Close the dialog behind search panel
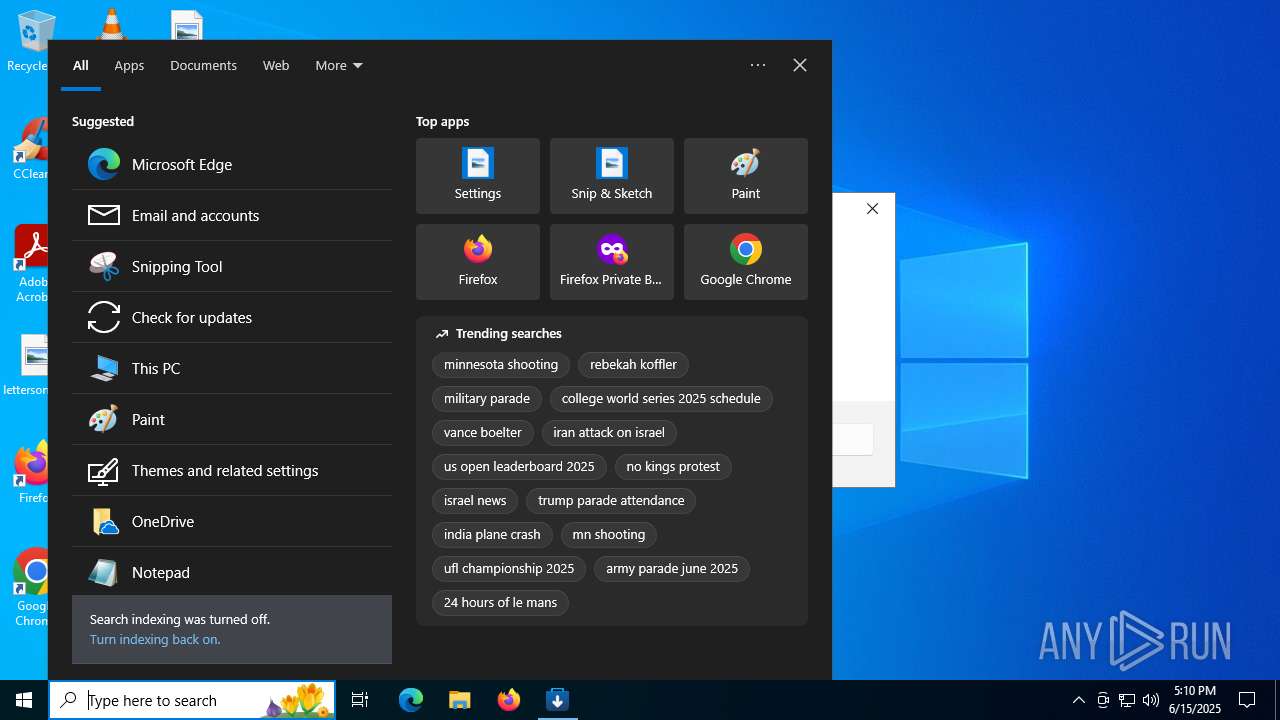Image resolution: width=1280 pixels, height=720 pixels. [873, 209]
